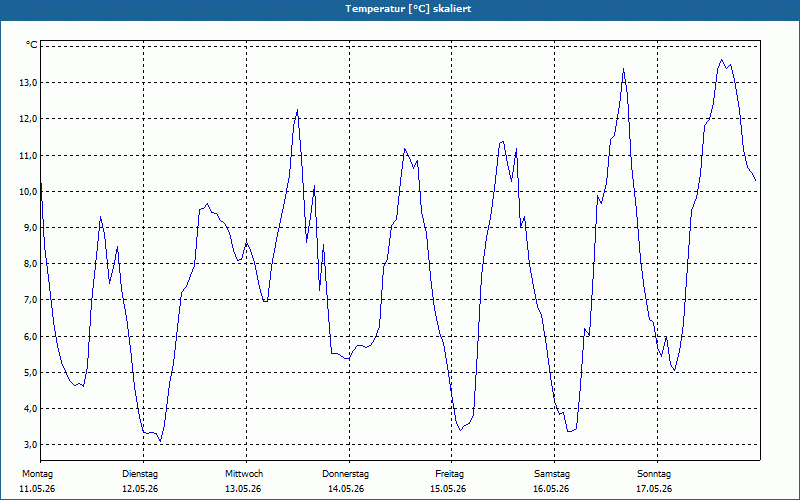Click the Samstag day label
The image size is (800, 500).
(x=552, y=474)
